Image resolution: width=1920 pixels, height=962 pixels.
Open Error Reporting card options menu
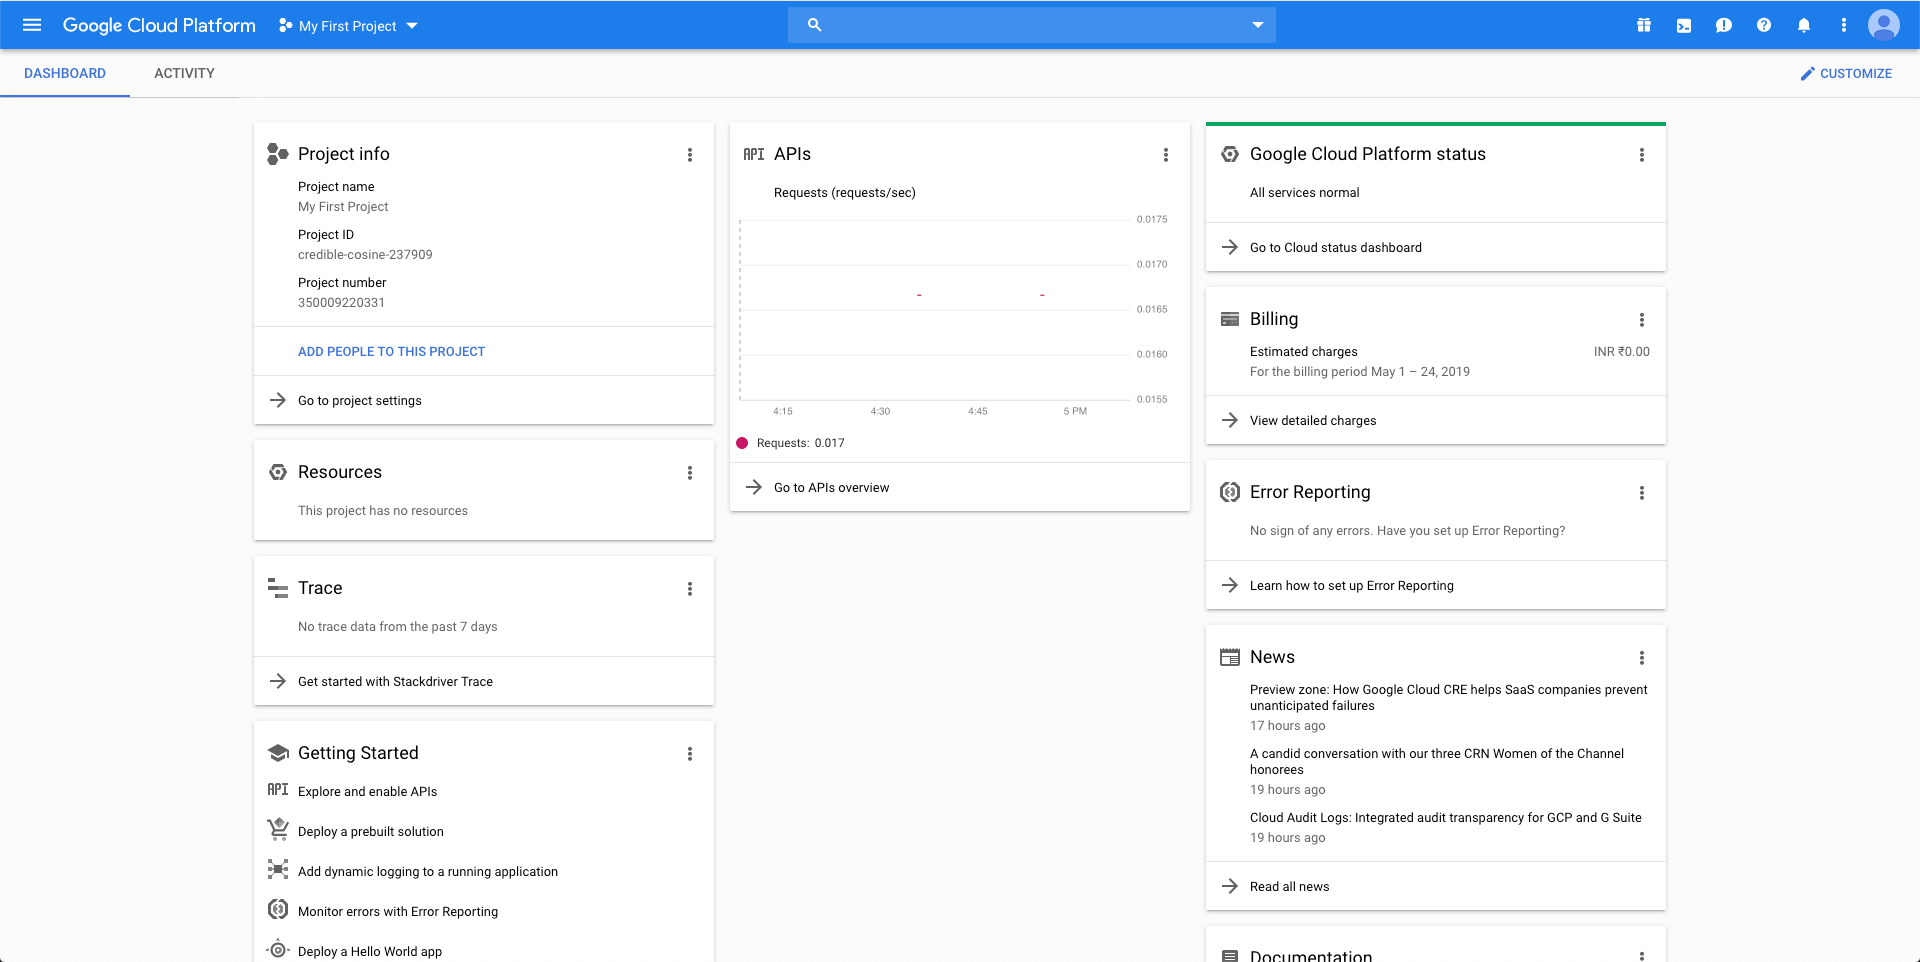1642,493
